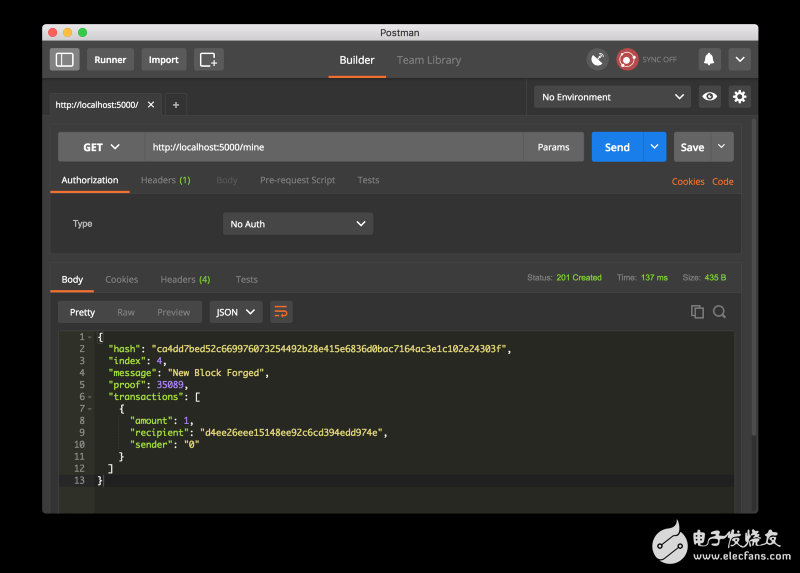
Task: Open the header chevron dropdown menu
Action: 740,60
